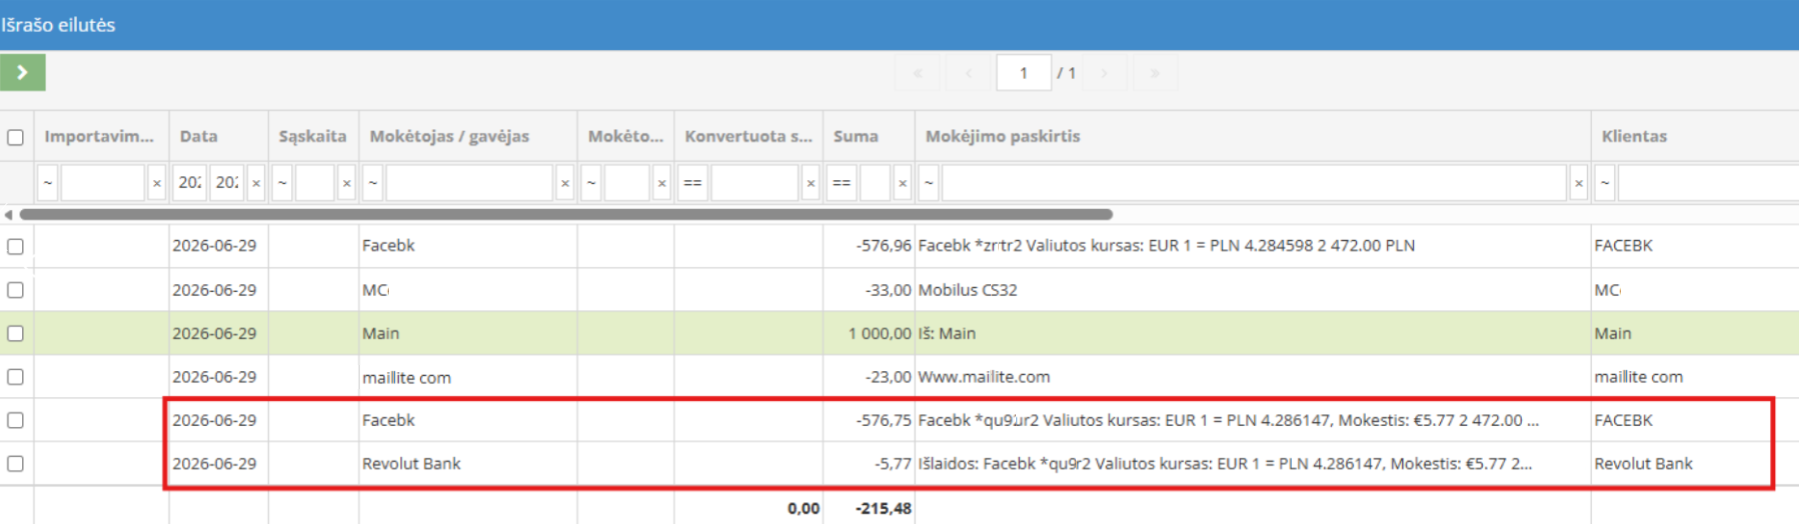Select the mailite com row checkbox

(x=15, y=377)
